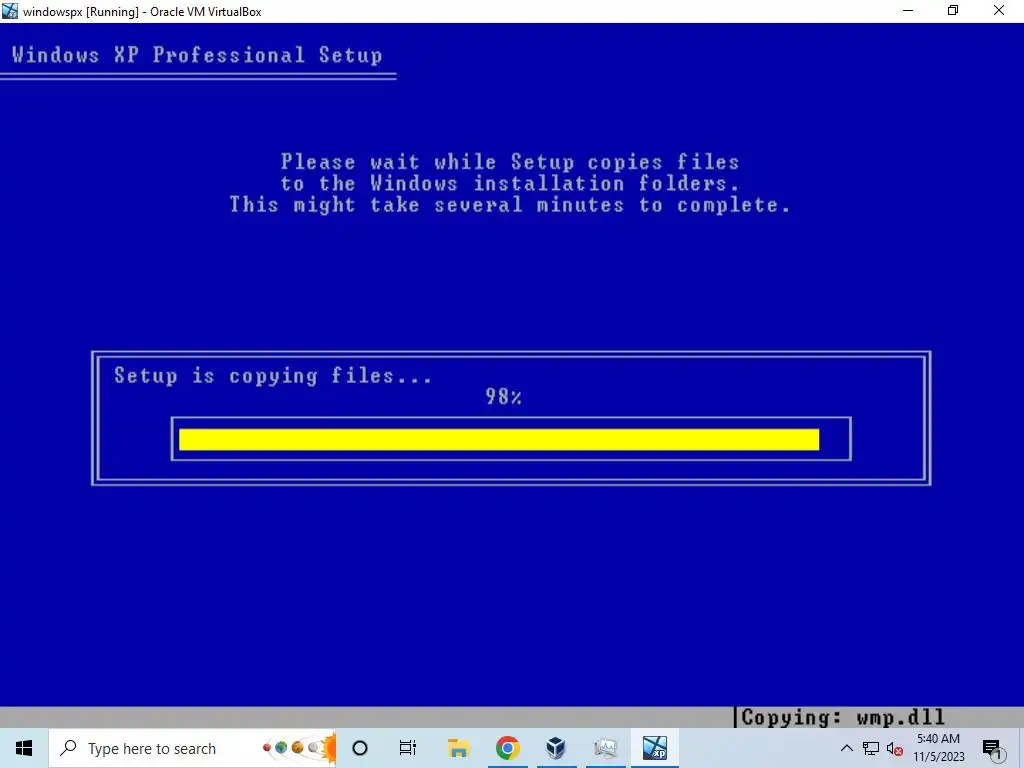Click the yellow file copy progress bar
Image resolution: width=1024 pixels, height=768 pixels.
pos(499,440)
